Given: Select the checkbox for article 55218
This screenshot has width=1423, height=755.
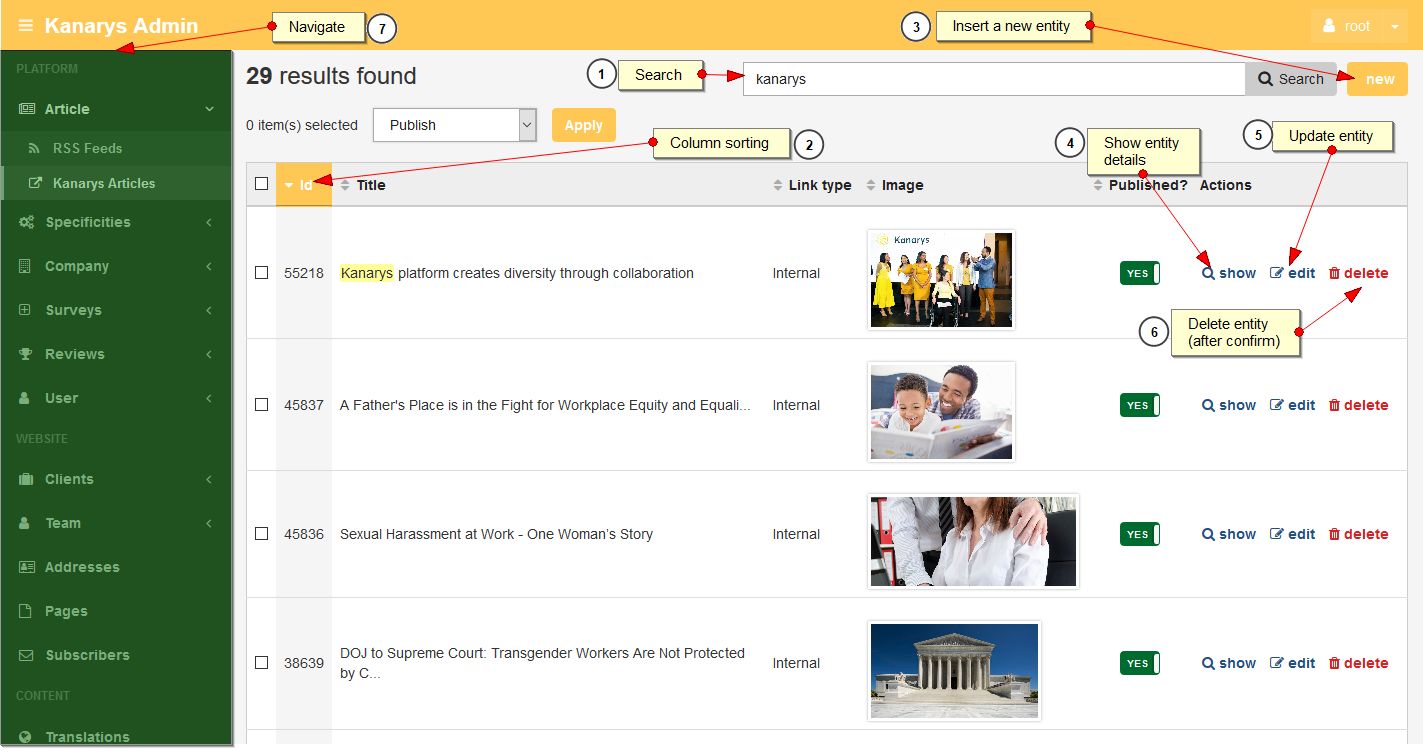Looking at the screenshot, I should tap(262, 273).
